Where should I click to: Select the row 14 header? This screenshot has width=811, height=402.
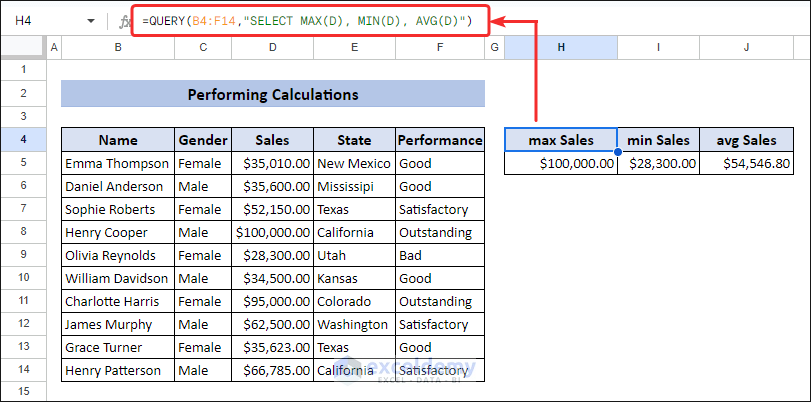(23, 370)
